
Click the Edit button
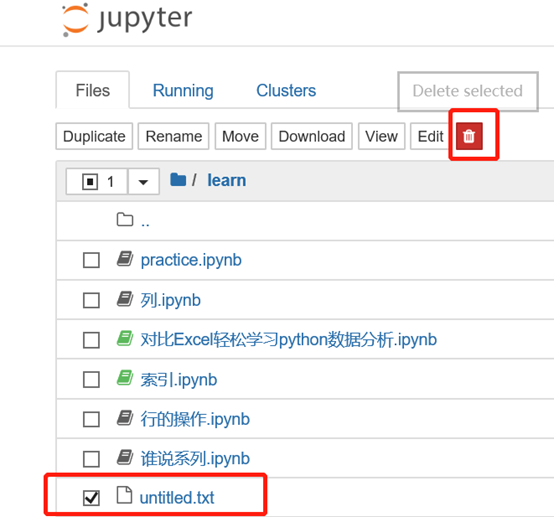tap(431, 136)
